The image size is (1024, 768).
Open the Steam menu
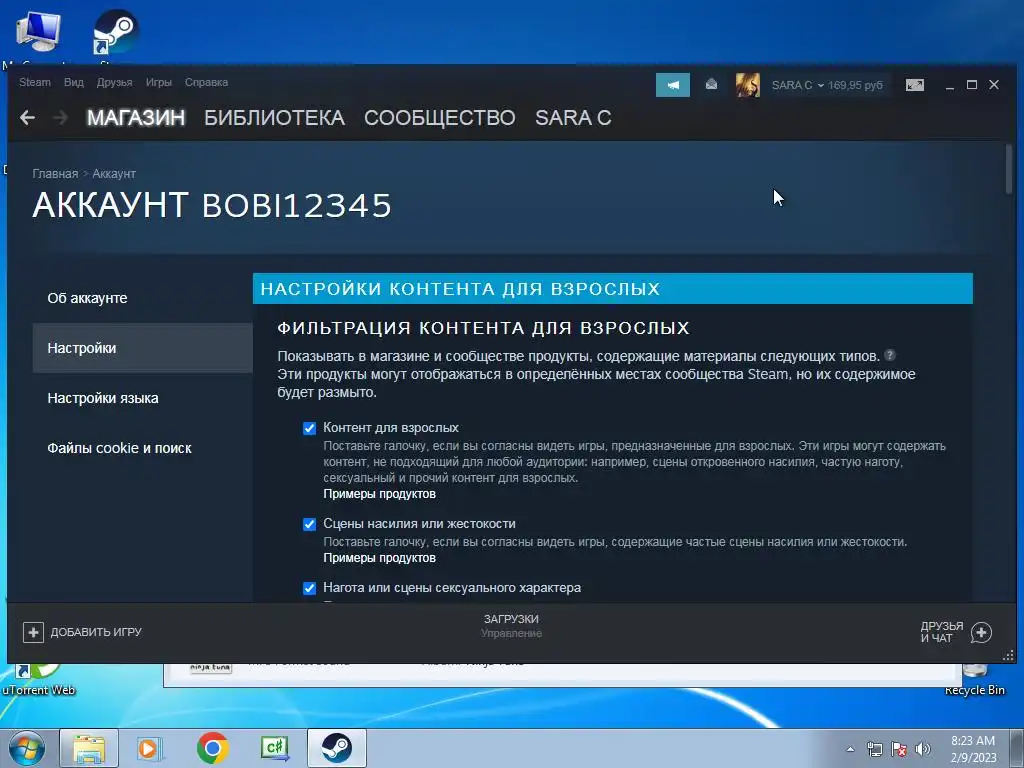coord(35,82)
